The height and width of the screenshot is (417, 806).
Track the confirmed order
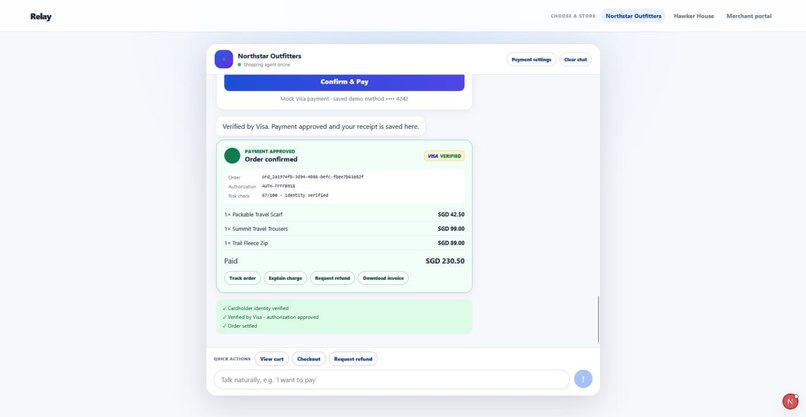click(x=242, y=278)
